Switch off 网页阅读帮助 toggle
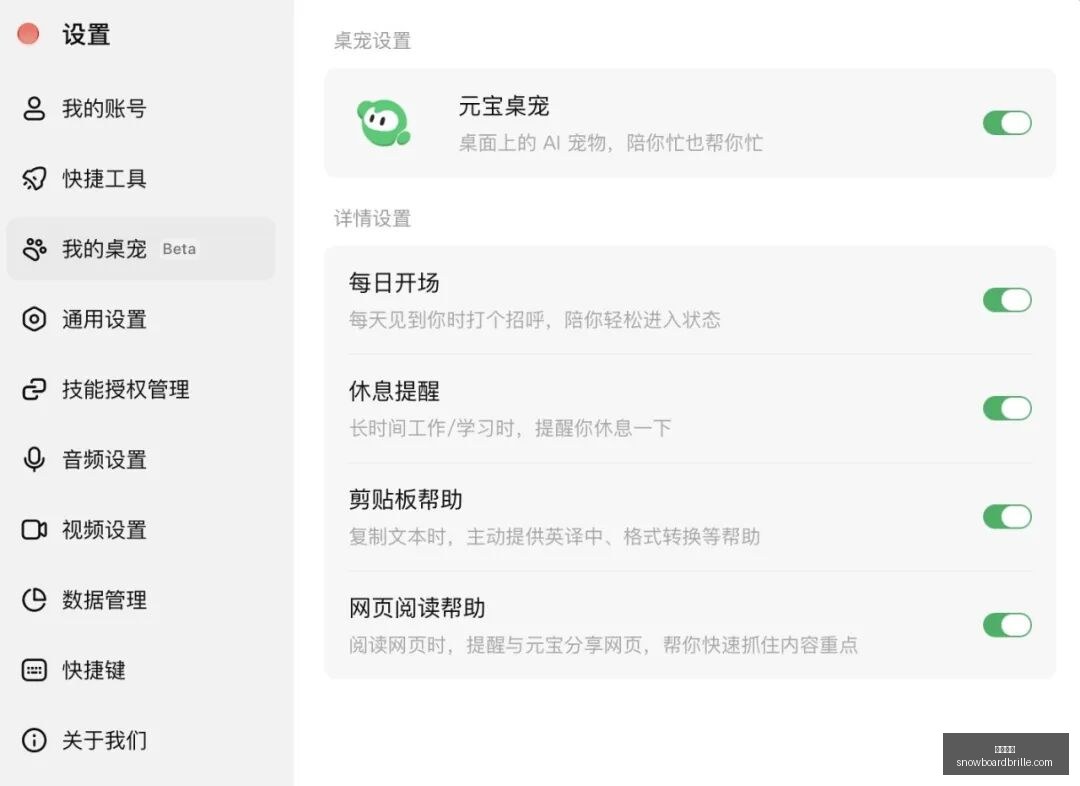This screenshot has height=786, width=1080. (1007, 625)
